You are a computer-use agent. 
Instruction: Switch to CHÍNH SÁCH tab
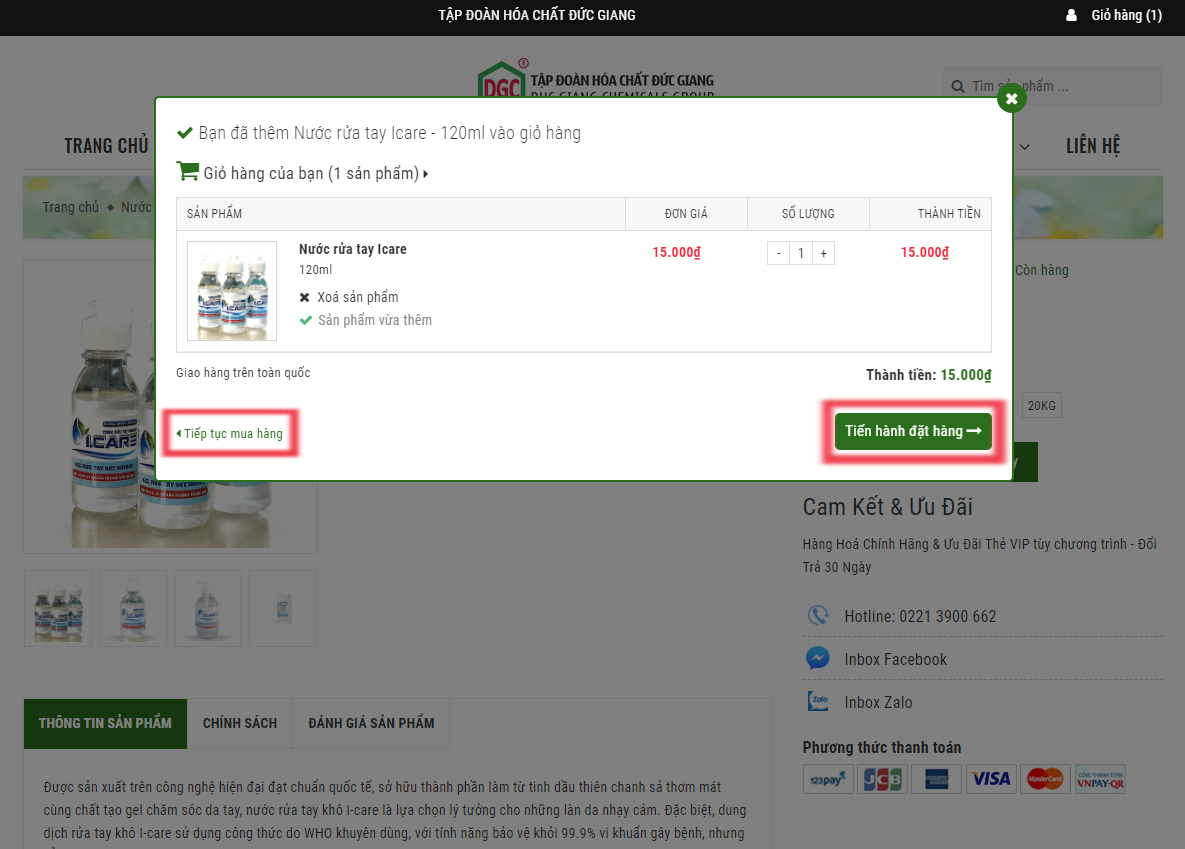[x=240, y=724]
